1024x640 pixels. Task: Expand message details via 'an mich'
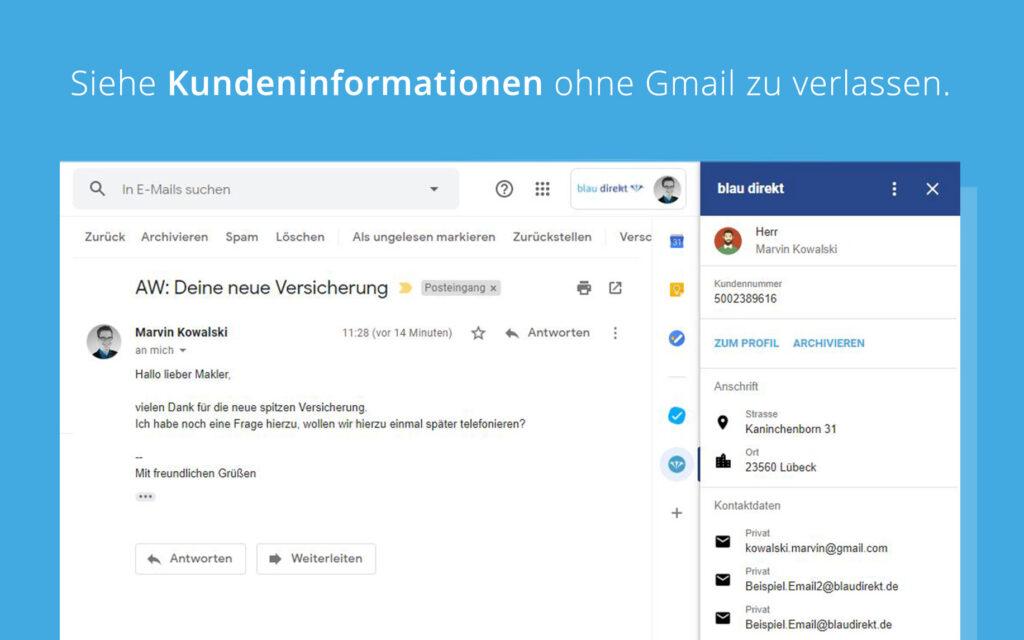coord(160,351)
